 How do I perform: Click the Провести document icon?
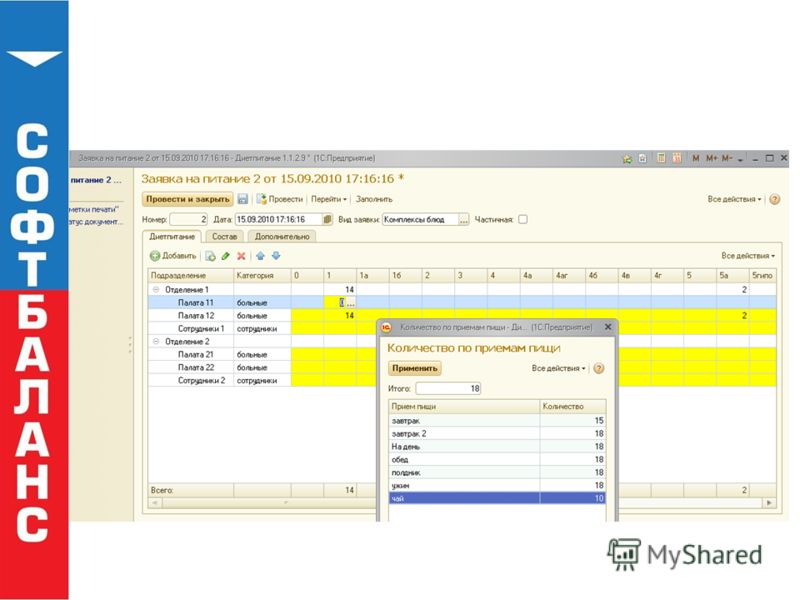pos(261,199)
